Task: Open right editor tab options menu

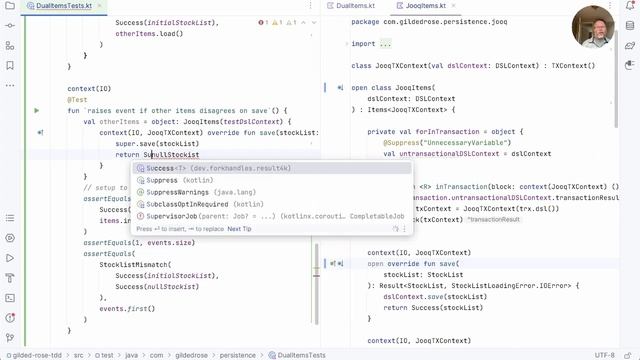Action: point(610,6)
